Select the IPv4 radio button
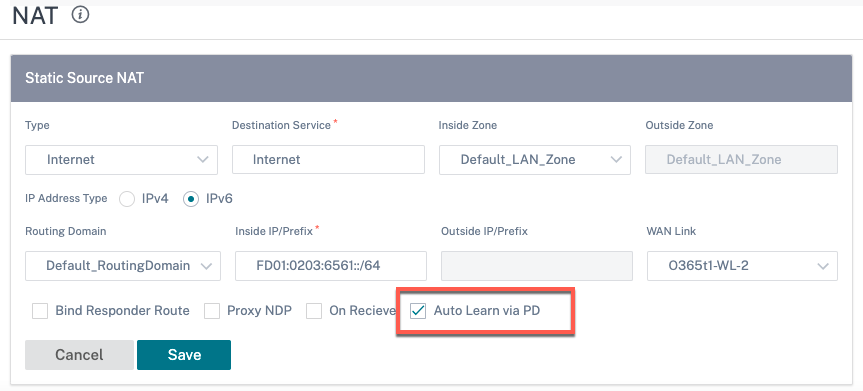Viewport: 863px width, 391px height. coord(127,199)
